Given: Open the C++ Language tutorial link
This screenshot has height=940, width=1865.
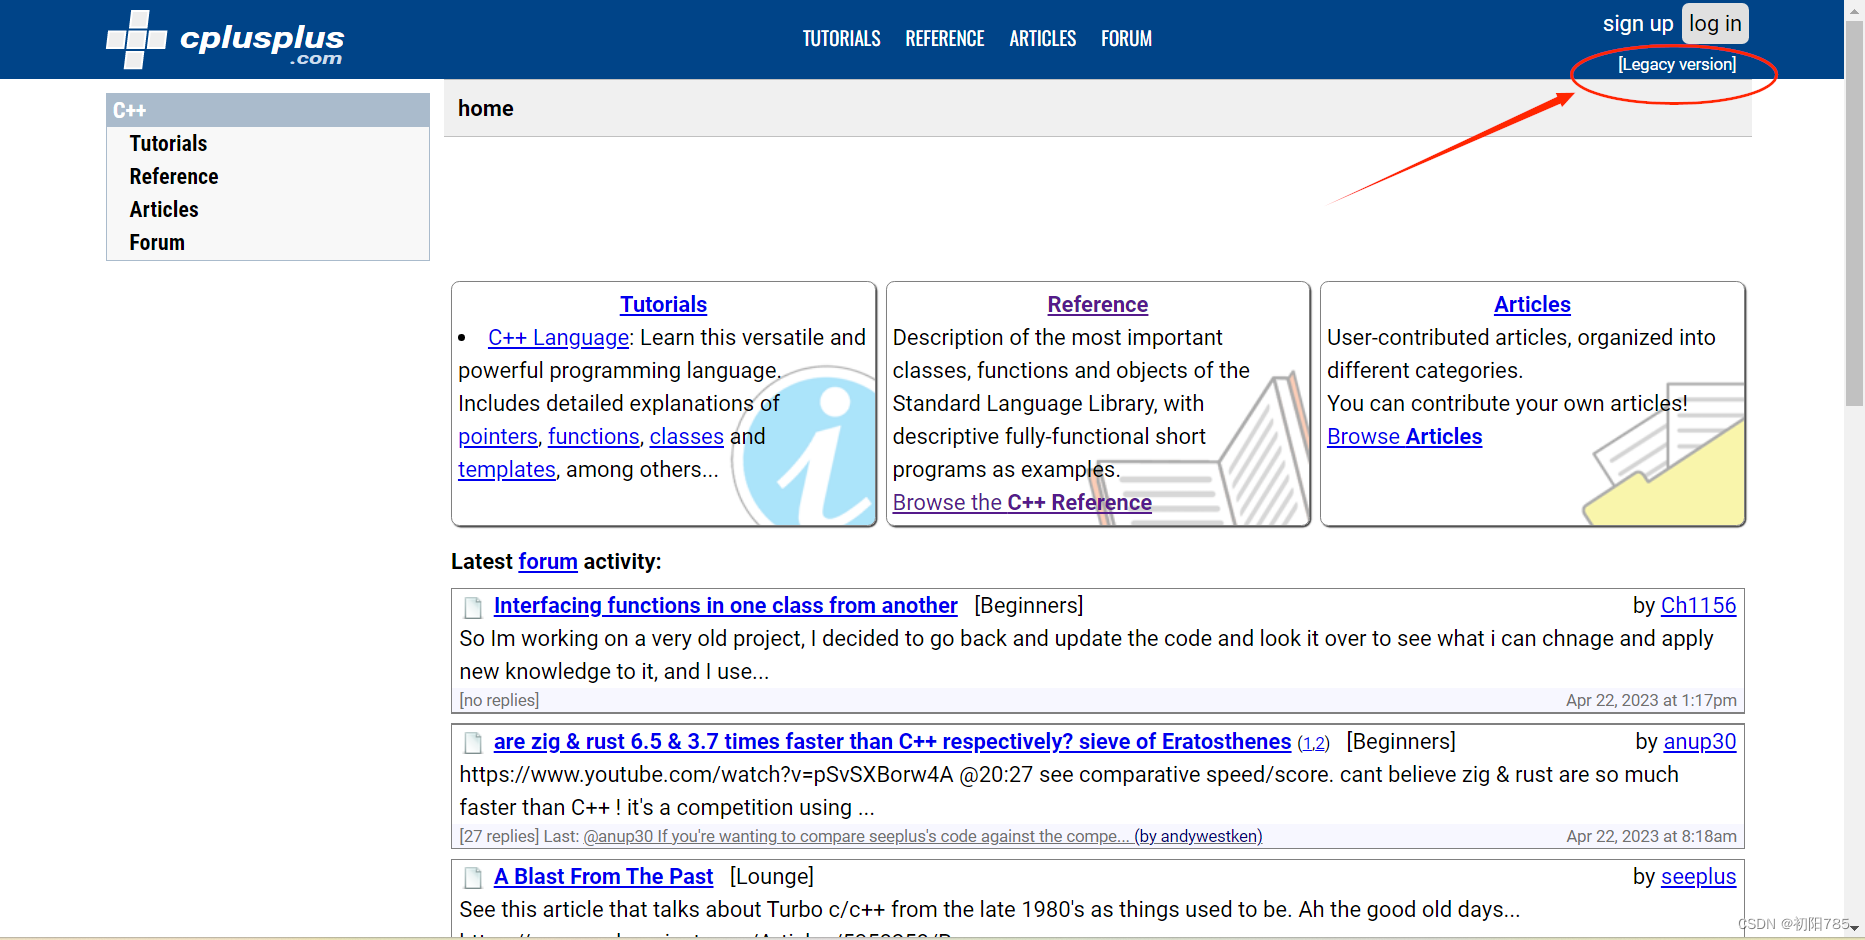Looking at the screenshot, I should pyautogui.click(x=559, y=338).
